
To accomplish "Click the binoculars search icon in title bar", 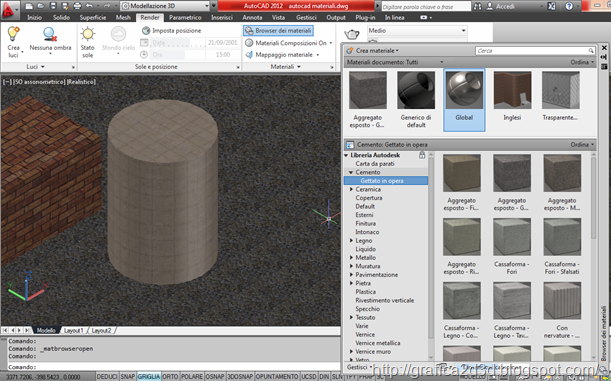I will point(478,6).
